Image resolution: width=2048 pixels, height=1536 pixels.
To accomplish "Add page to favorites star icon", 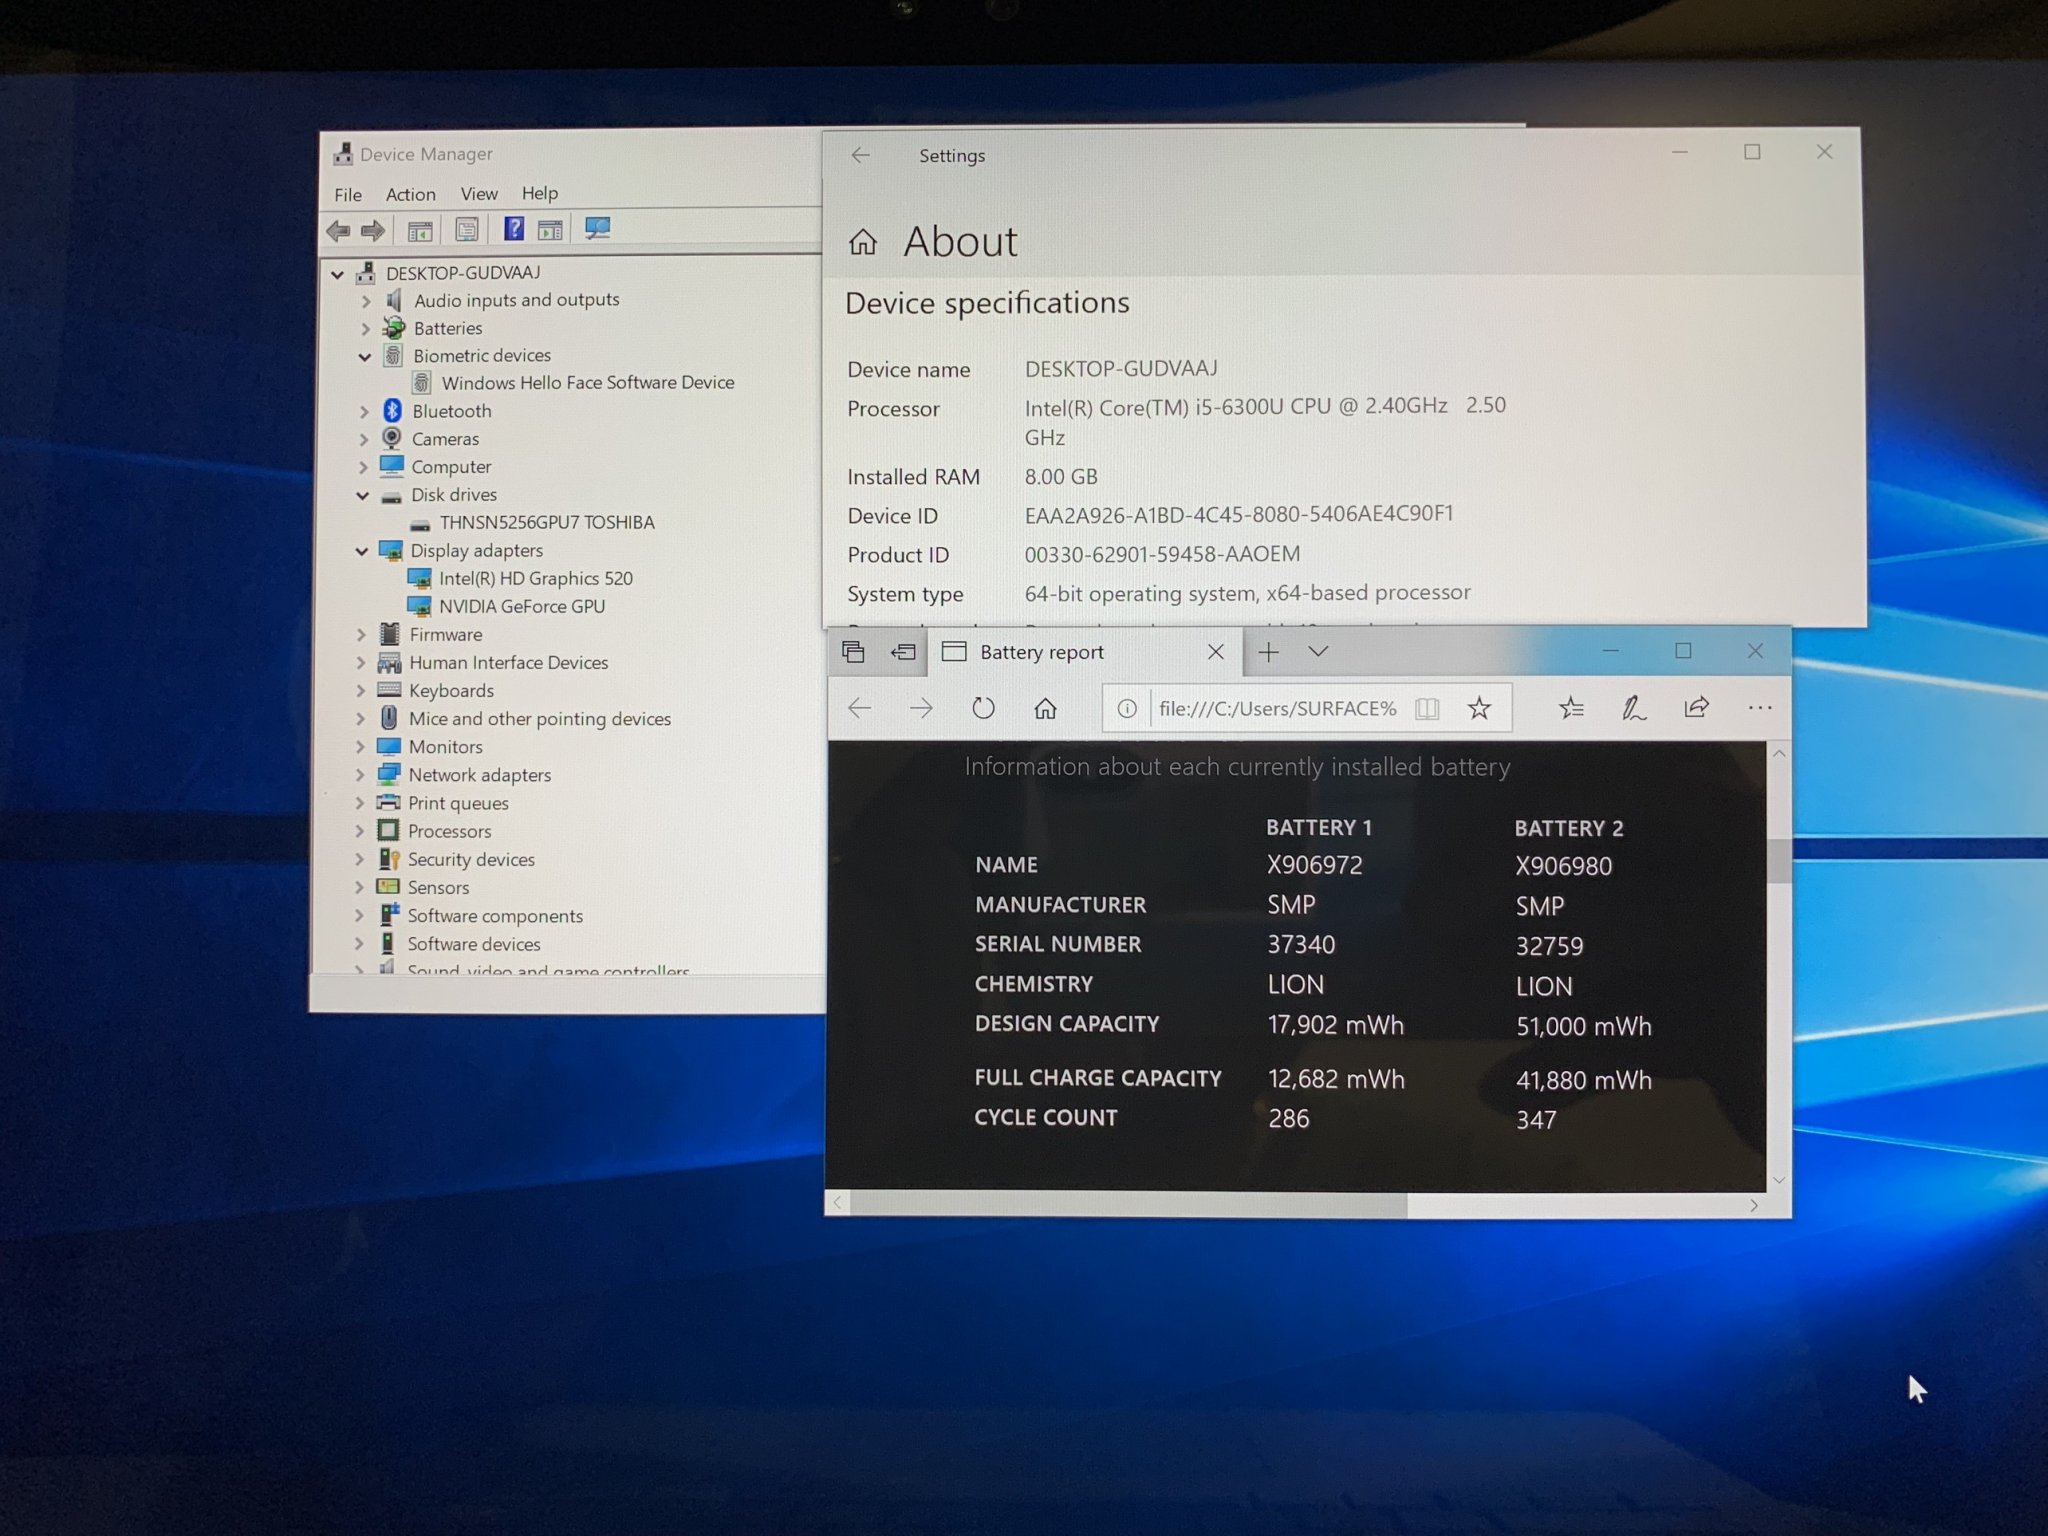I will click(x=1479, y=709).
